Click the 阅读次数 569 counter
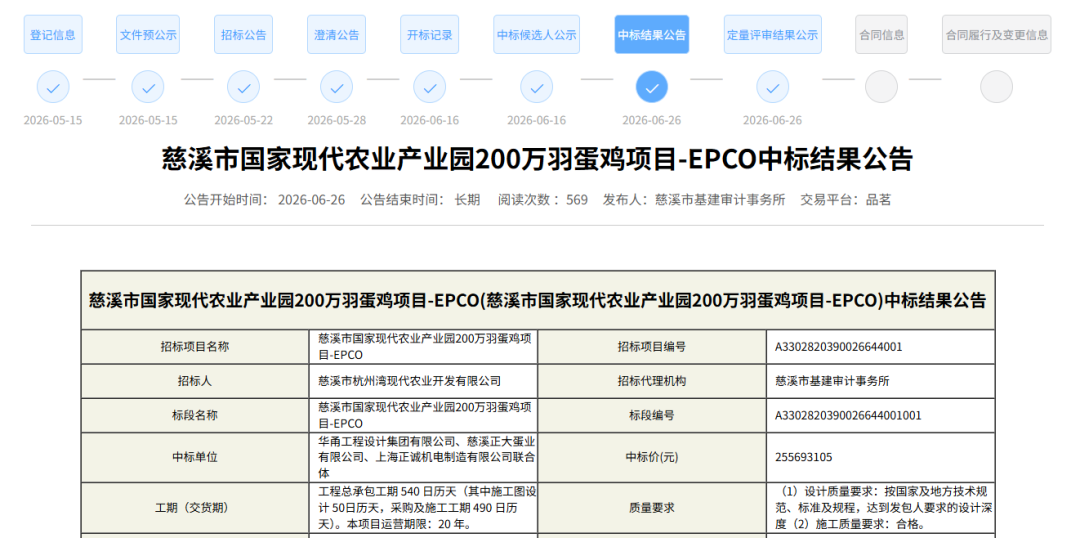The width and height of the screenshot is (1080, 538). [x=543, y=200]
